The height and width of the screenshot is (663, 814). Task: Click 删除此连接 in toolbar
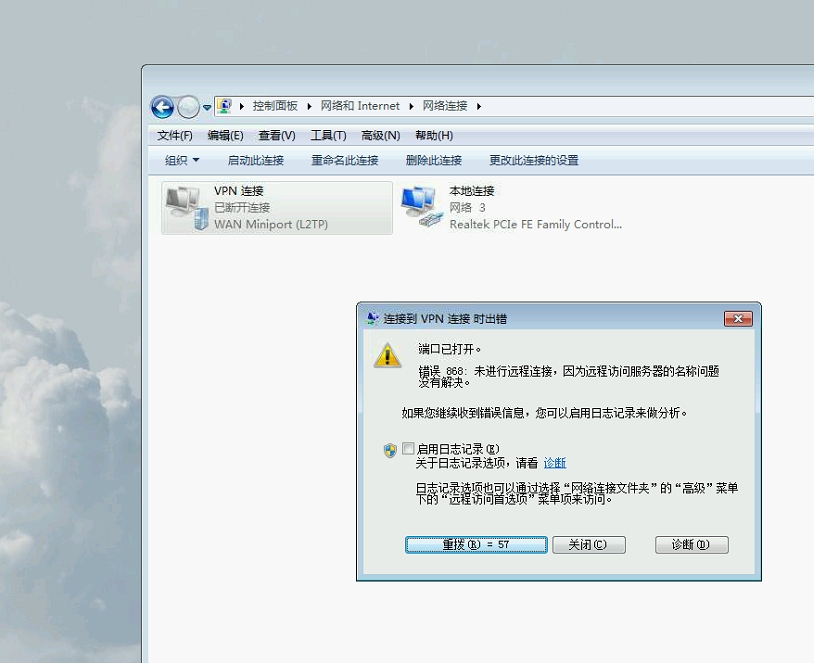(433, 160)
